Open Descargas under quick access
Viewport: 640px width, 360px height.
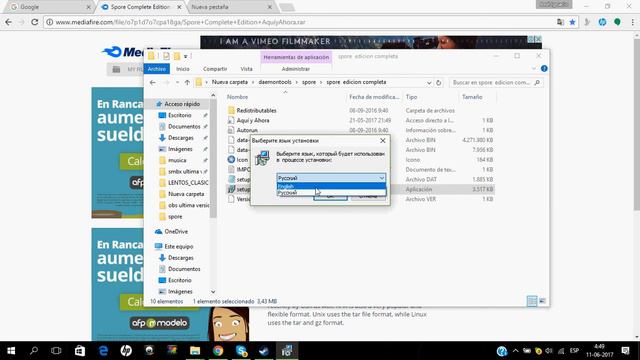180,138
